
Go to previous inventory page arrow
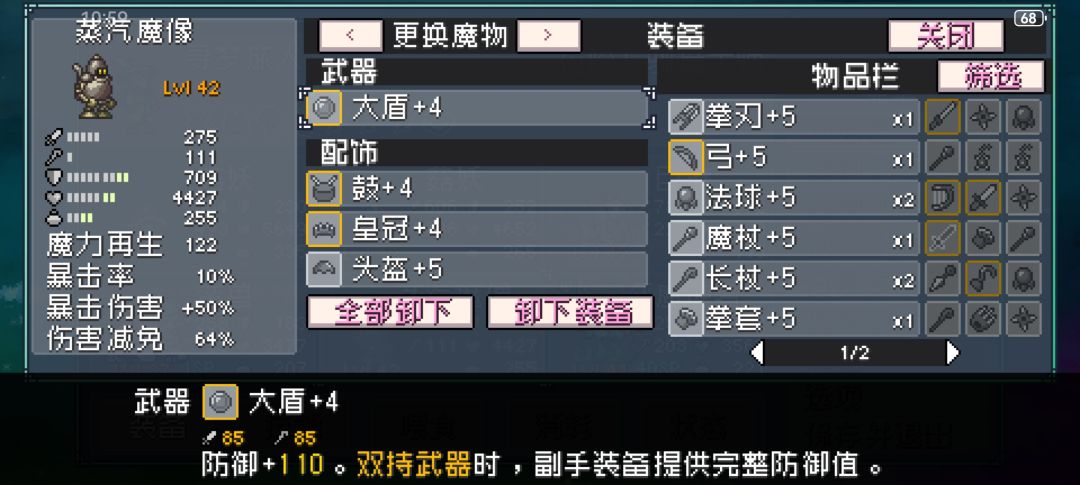click(757, 353)
